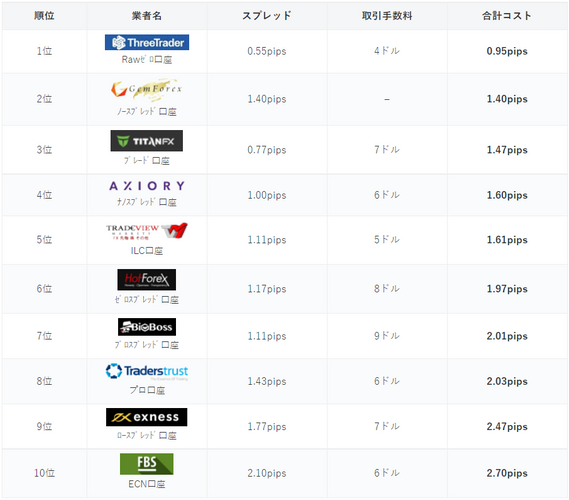The height and width of the screenshot is (500, 569).
Task: Click the Traderstrust logo
Action: [147, 372]
